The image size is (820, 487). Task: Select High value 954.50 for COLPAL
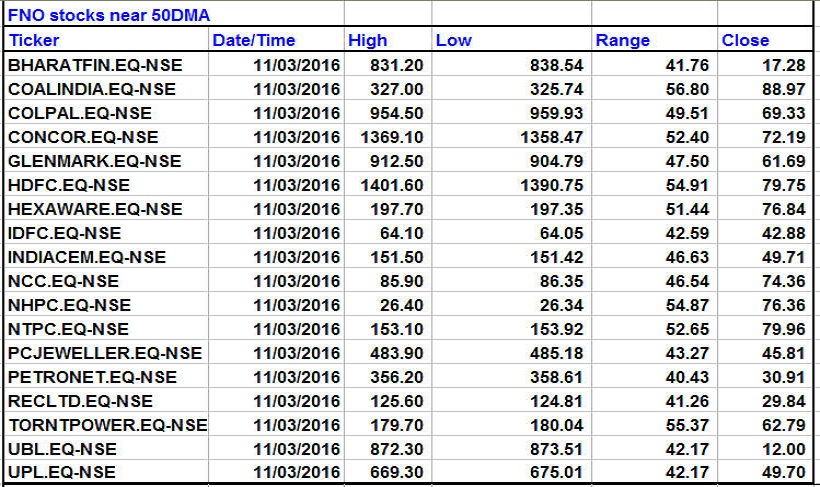click(x=397, y=113)
